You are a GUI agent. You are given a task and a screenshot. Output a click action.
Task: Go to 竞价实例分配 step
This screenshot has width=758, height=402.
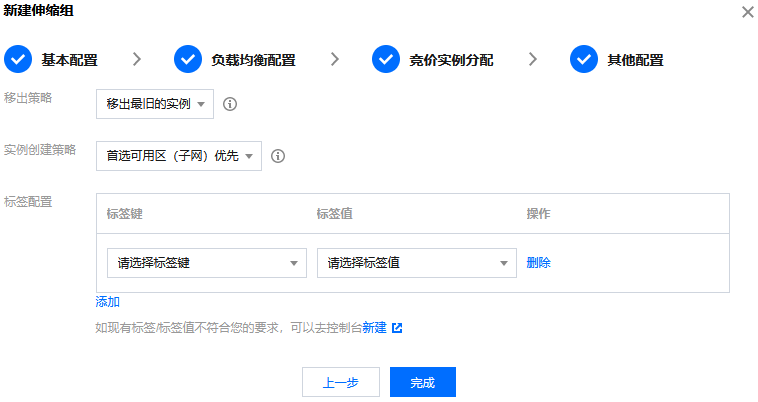(452, 60)
